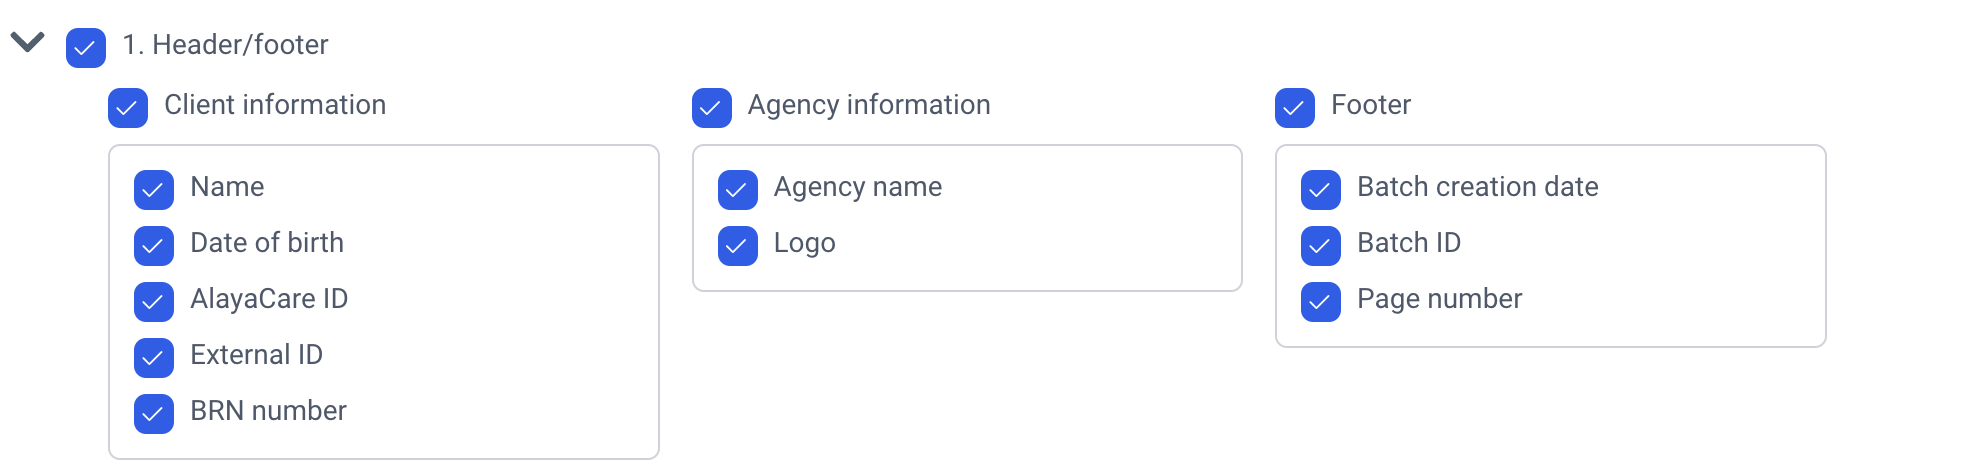Screen dimensions: 1964x466
Task: Turn off the Page number checkbox
Action: tap(1321, 302)
